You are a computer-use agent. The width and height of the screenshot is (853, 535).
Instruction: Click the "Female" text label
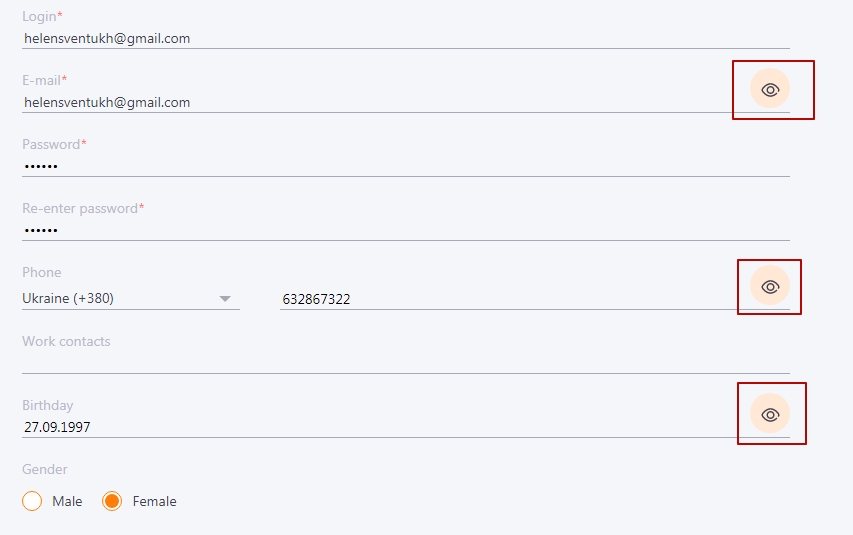pyautogui.click(x=154, y=501)
